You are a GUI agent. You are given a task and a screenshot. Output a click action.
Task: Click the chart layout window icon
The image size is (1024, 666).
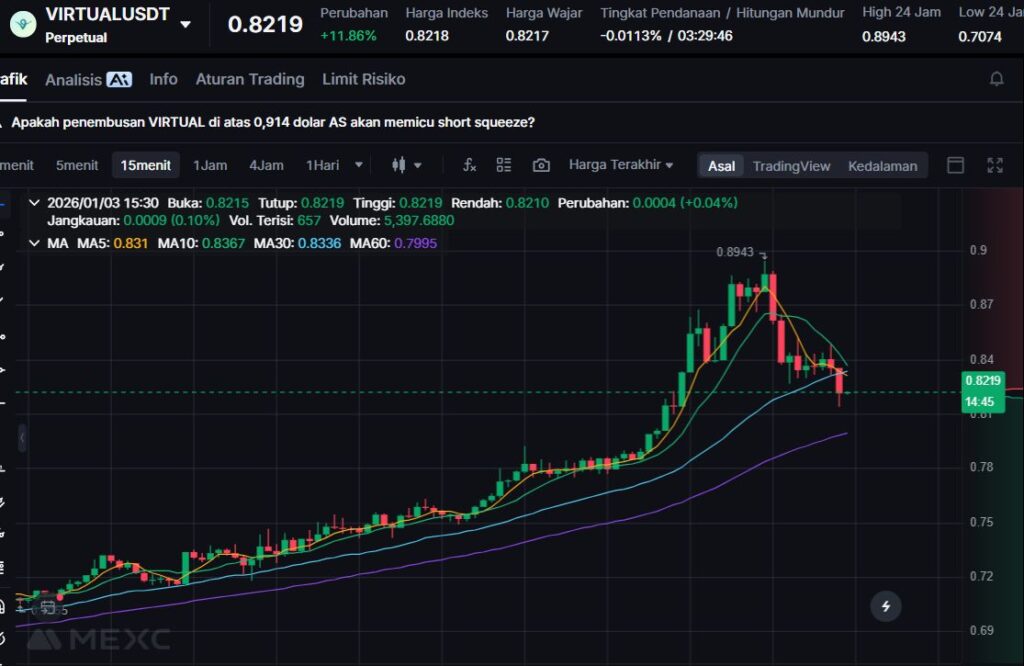point(956,165)
